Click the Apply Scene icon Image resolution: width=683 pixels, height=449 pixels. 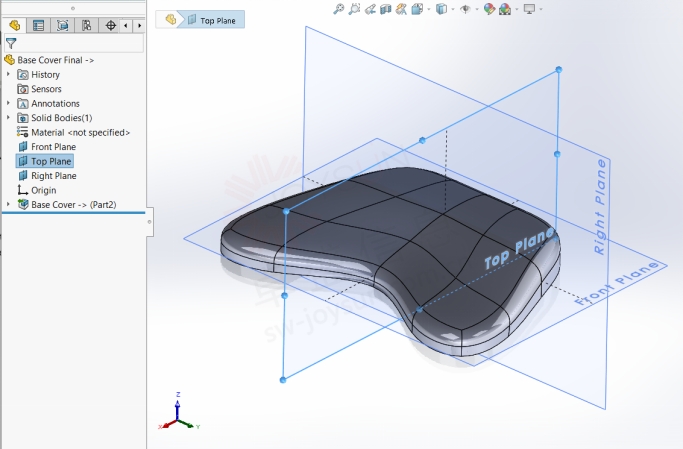point(505,9)
